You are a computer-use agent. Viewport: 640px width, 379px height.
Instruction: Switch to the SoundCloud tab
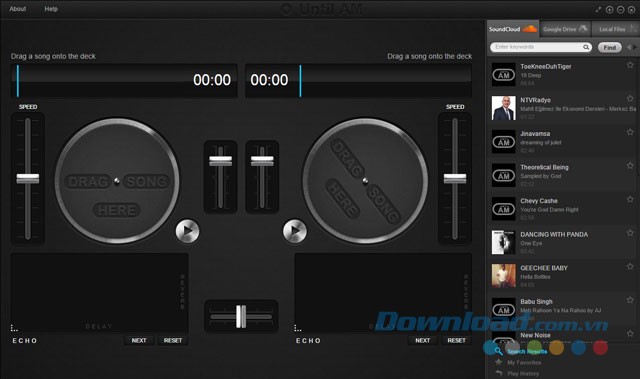[513, 29]
